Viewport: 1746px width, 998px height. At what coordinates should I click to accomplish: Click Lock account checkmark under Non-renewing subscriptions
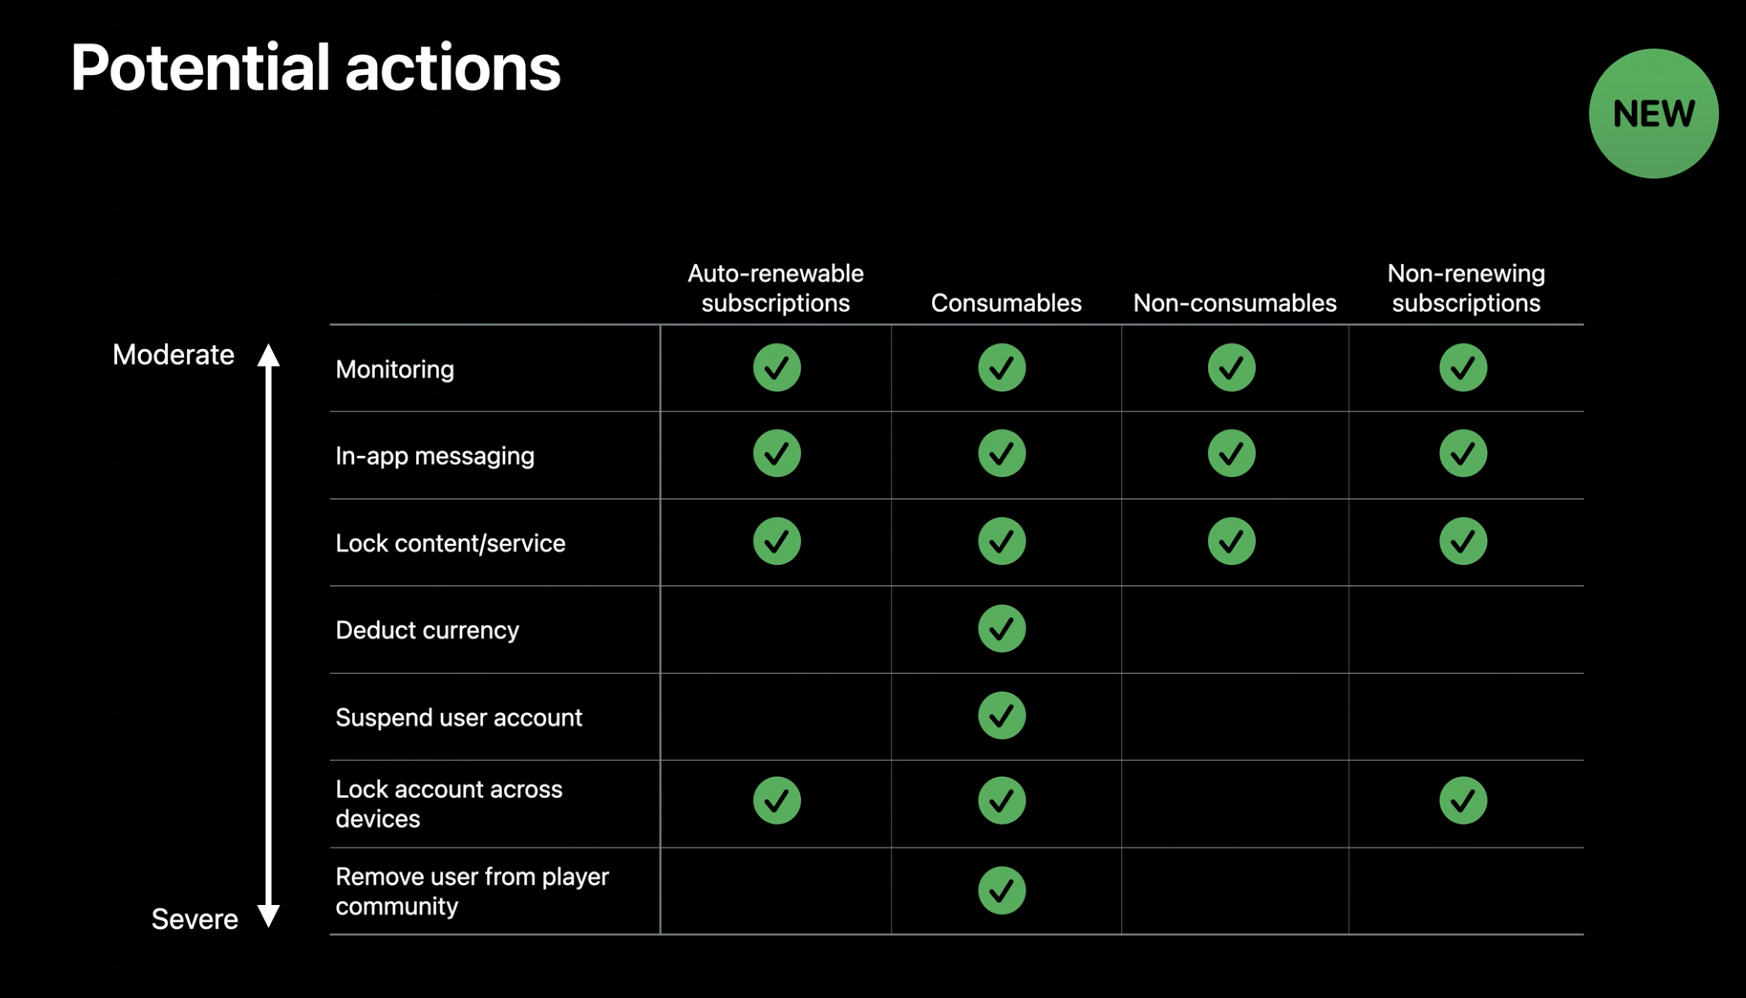click(x=1463, y=801)
